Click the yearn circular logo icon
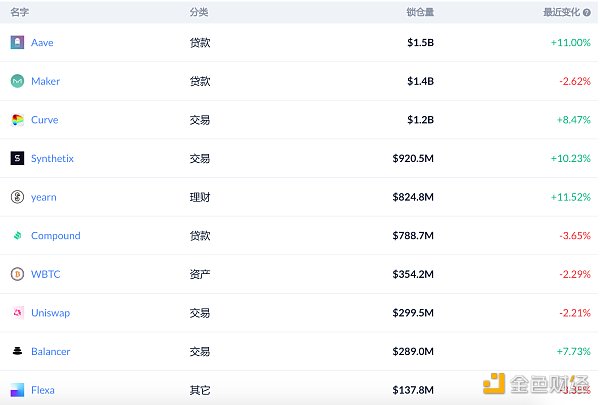This screenshot has width=600, height=405. 17,197
